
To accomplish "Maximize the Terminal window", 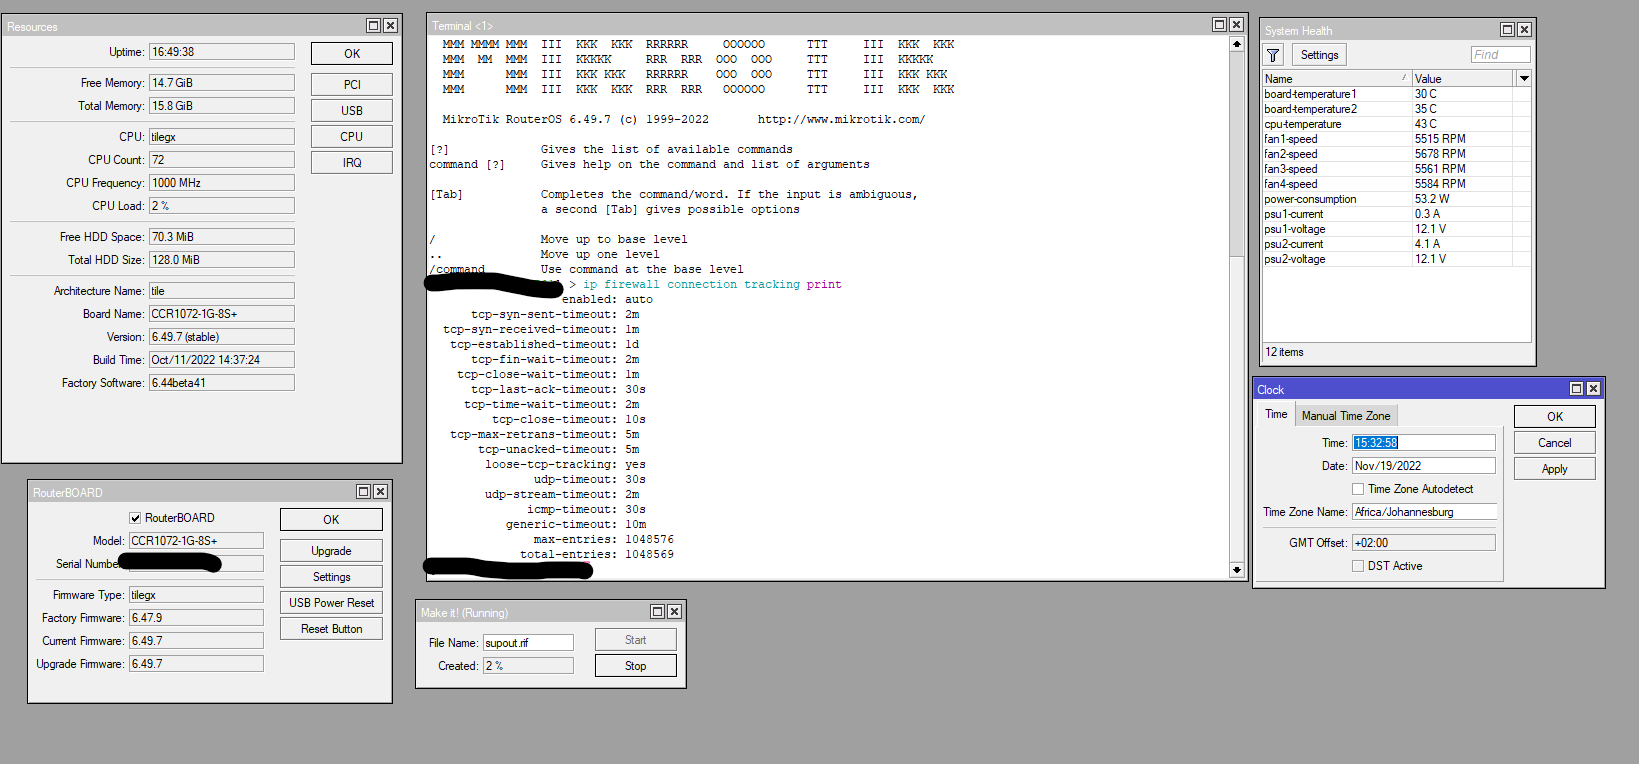I will (1219, 25).
